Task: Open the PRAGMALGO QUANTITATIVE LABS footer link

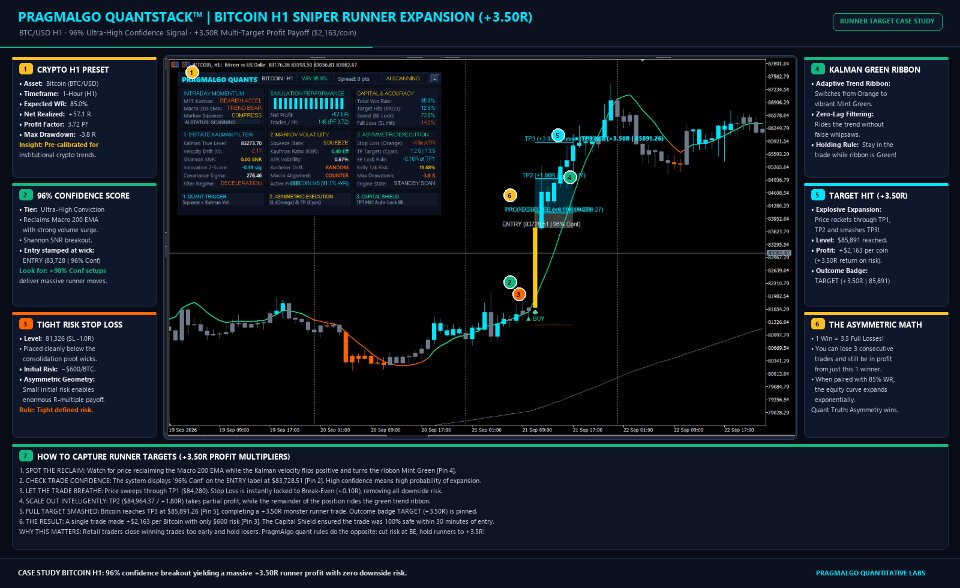Action: pyautogui.click(x=871, y=573)
